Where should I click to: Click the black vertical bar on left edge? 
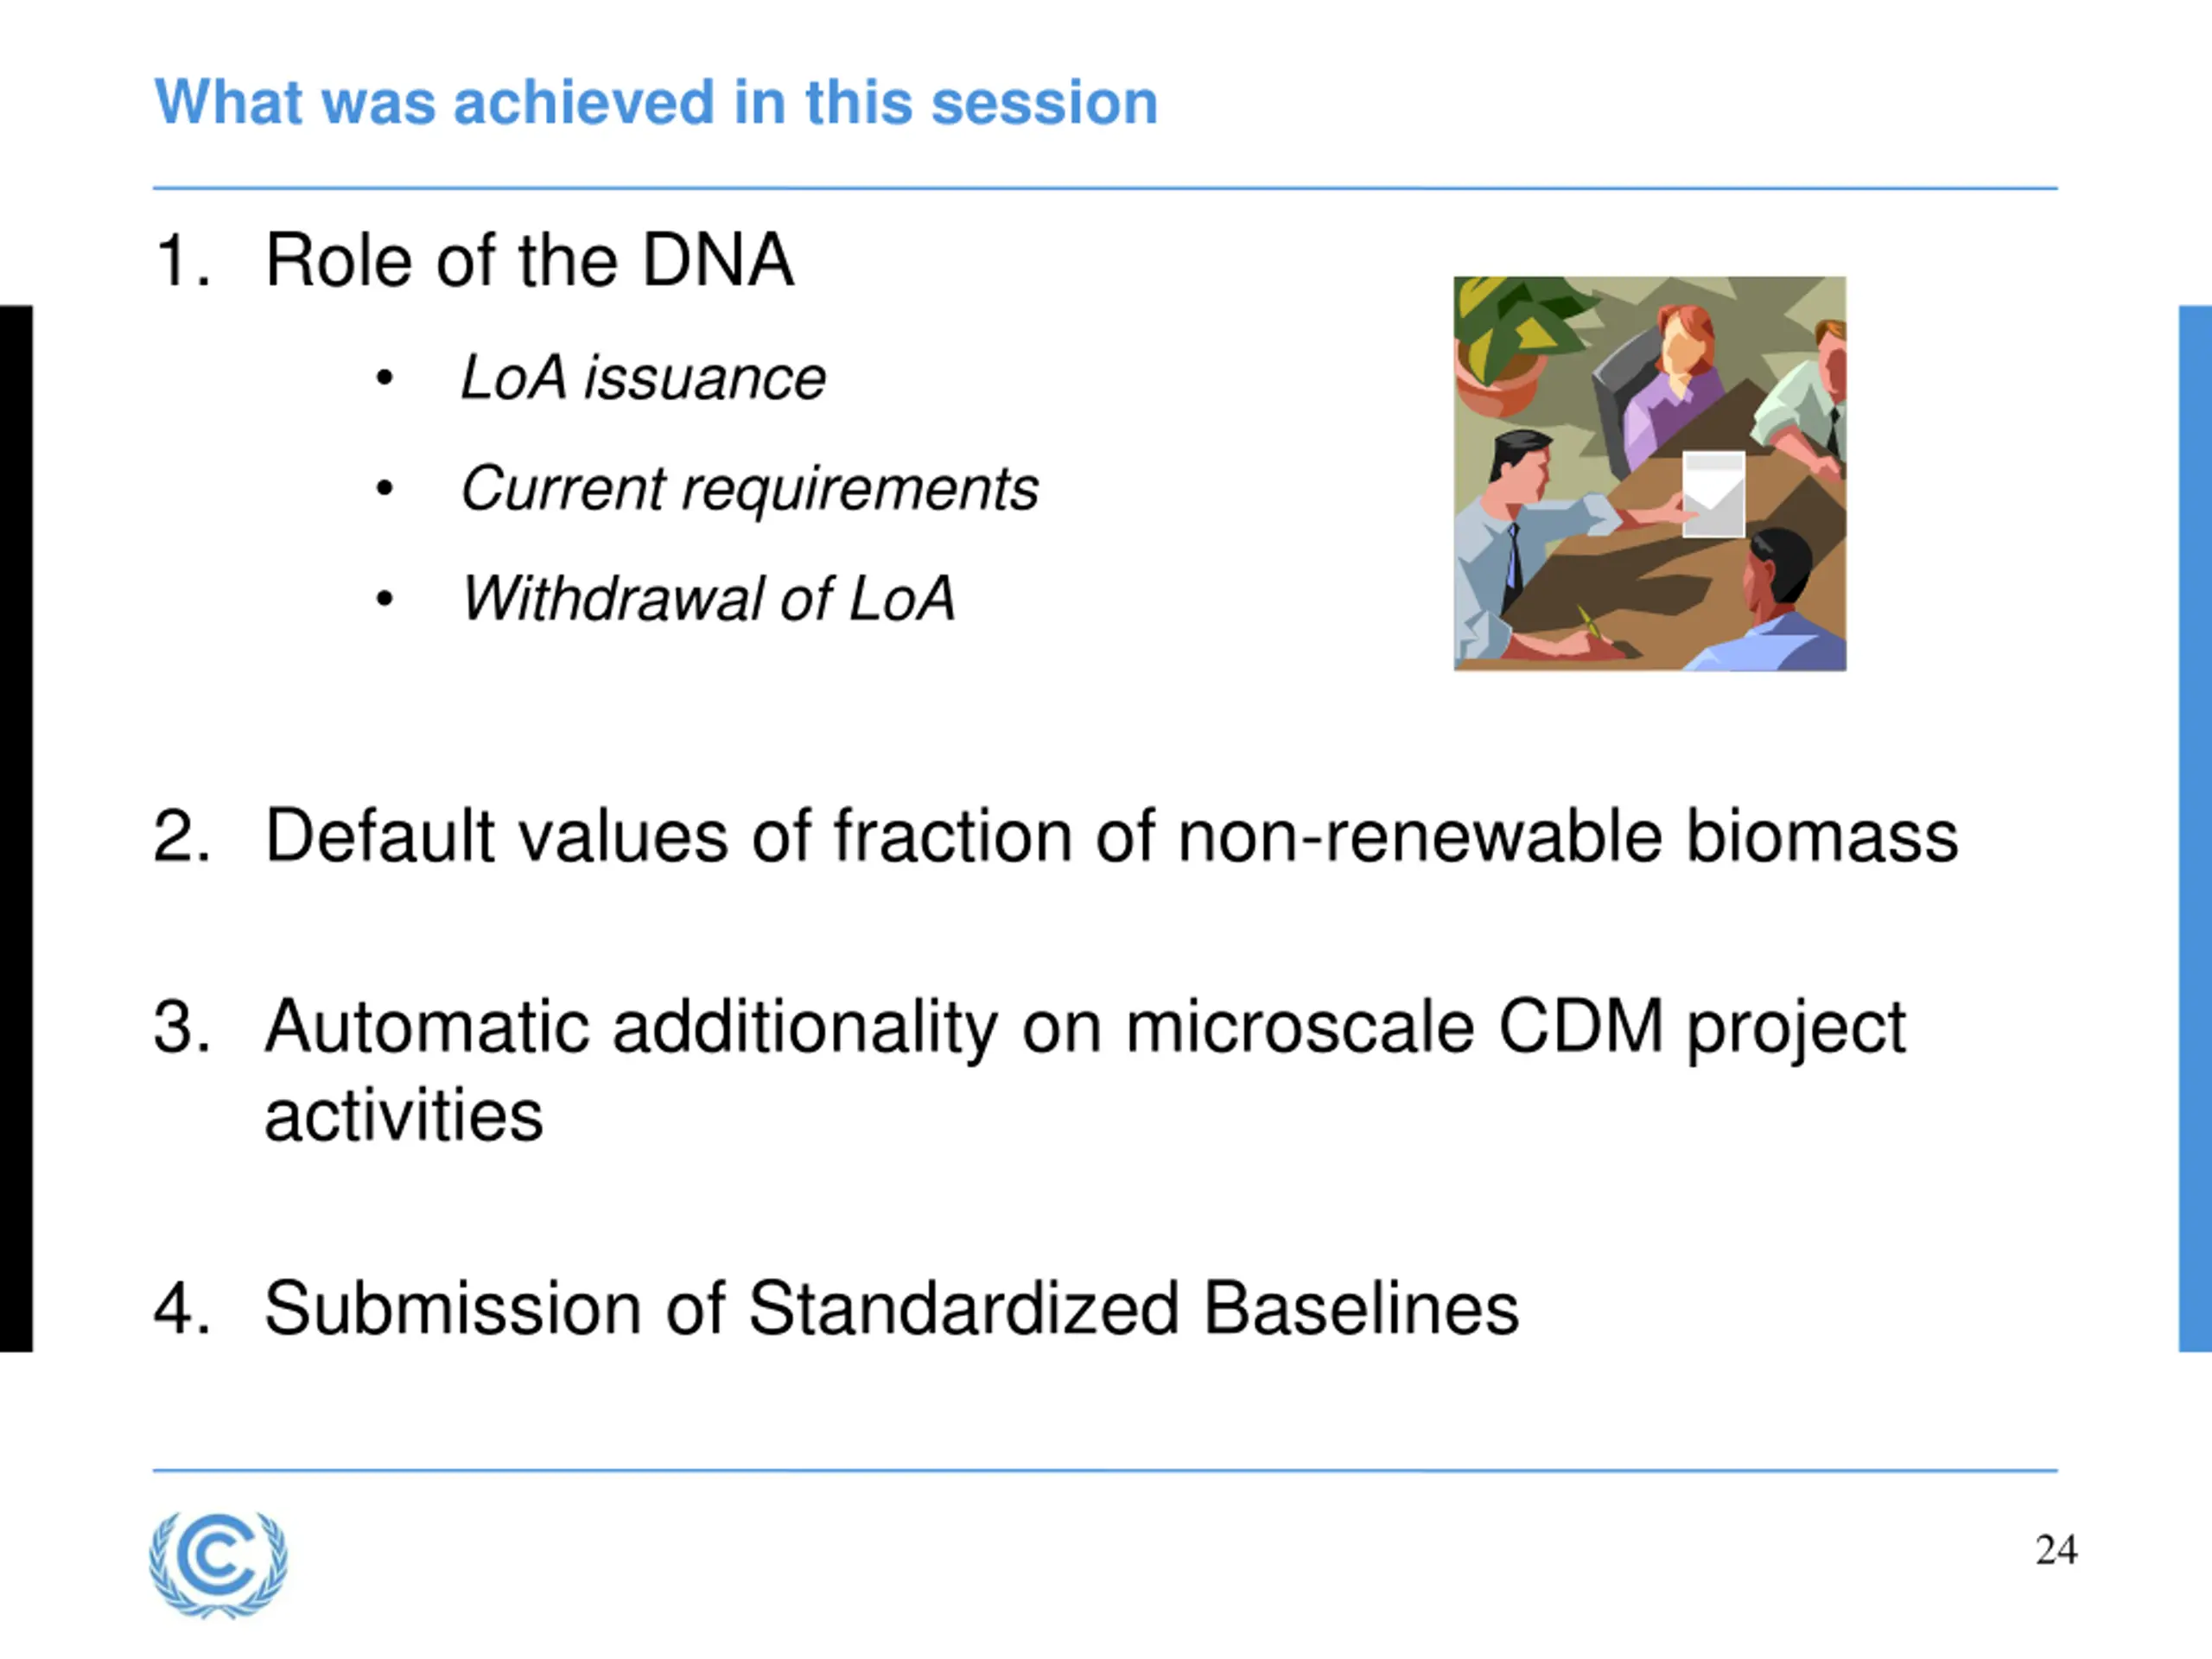tap(16, 829)
